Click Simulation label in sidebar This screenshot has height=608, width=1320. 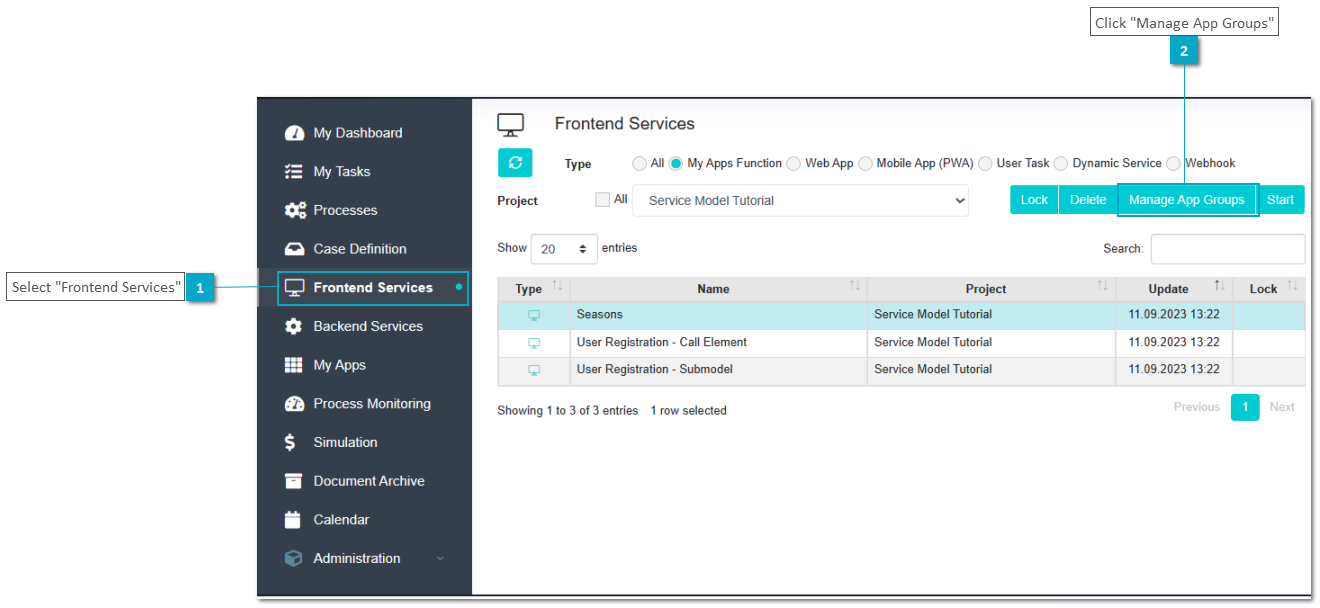(x=346, y=442)
